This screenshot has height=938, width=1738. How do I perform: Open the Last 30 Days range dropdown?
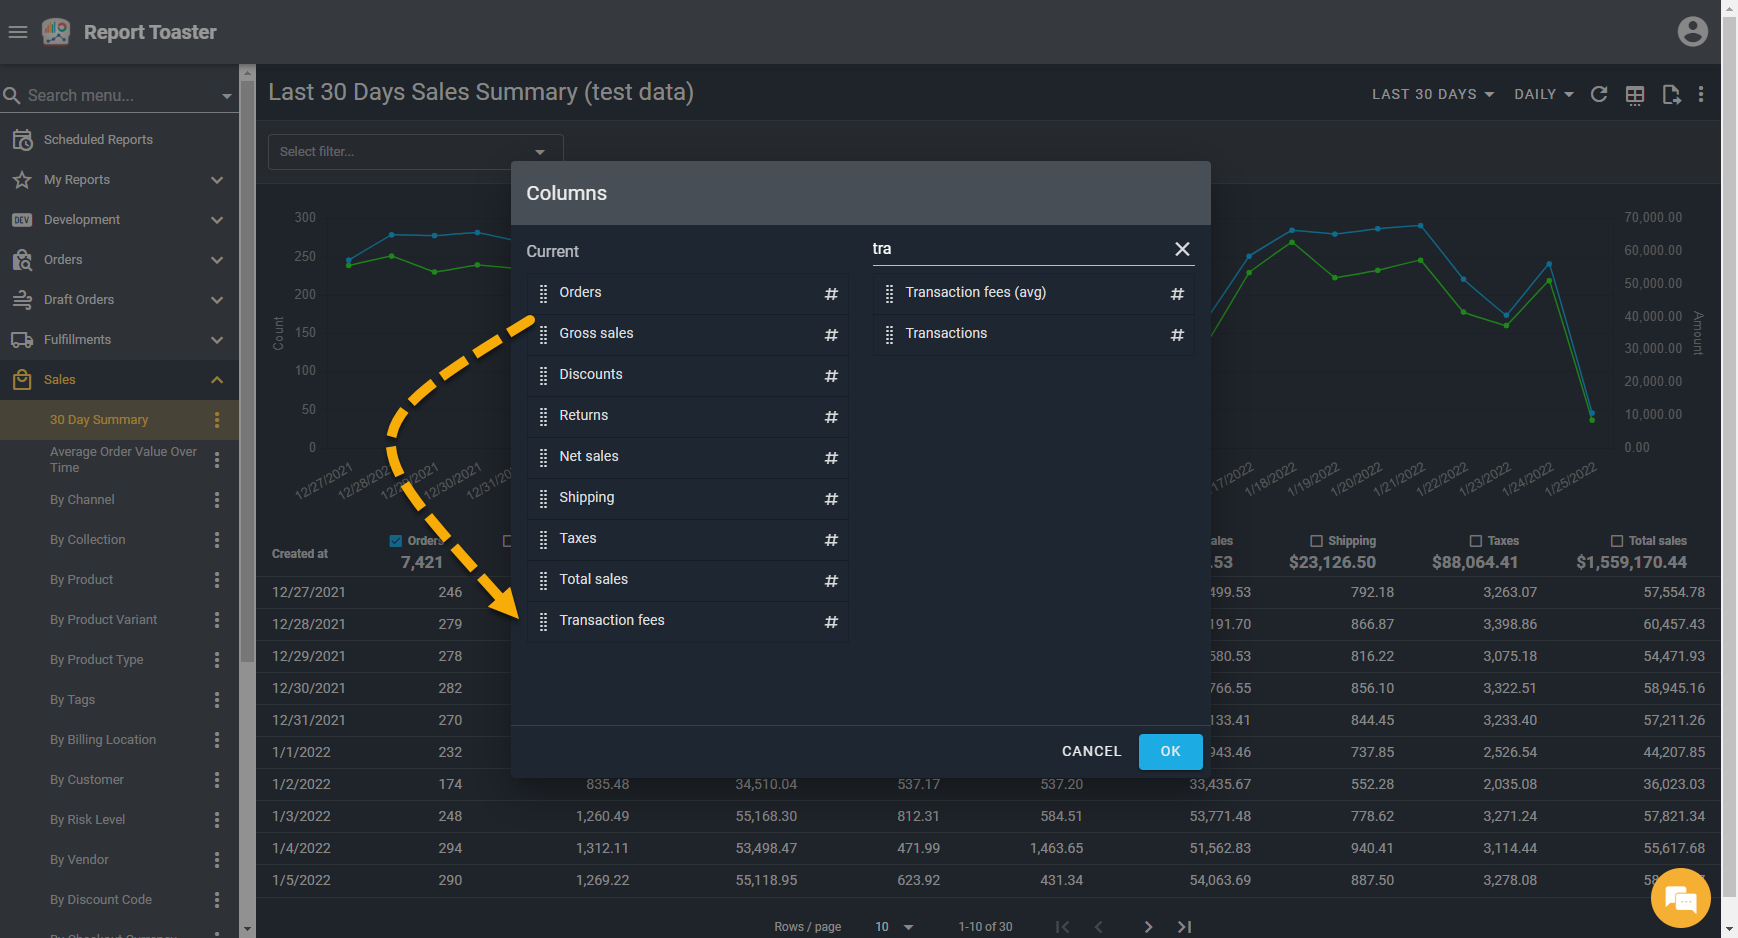1432,94
